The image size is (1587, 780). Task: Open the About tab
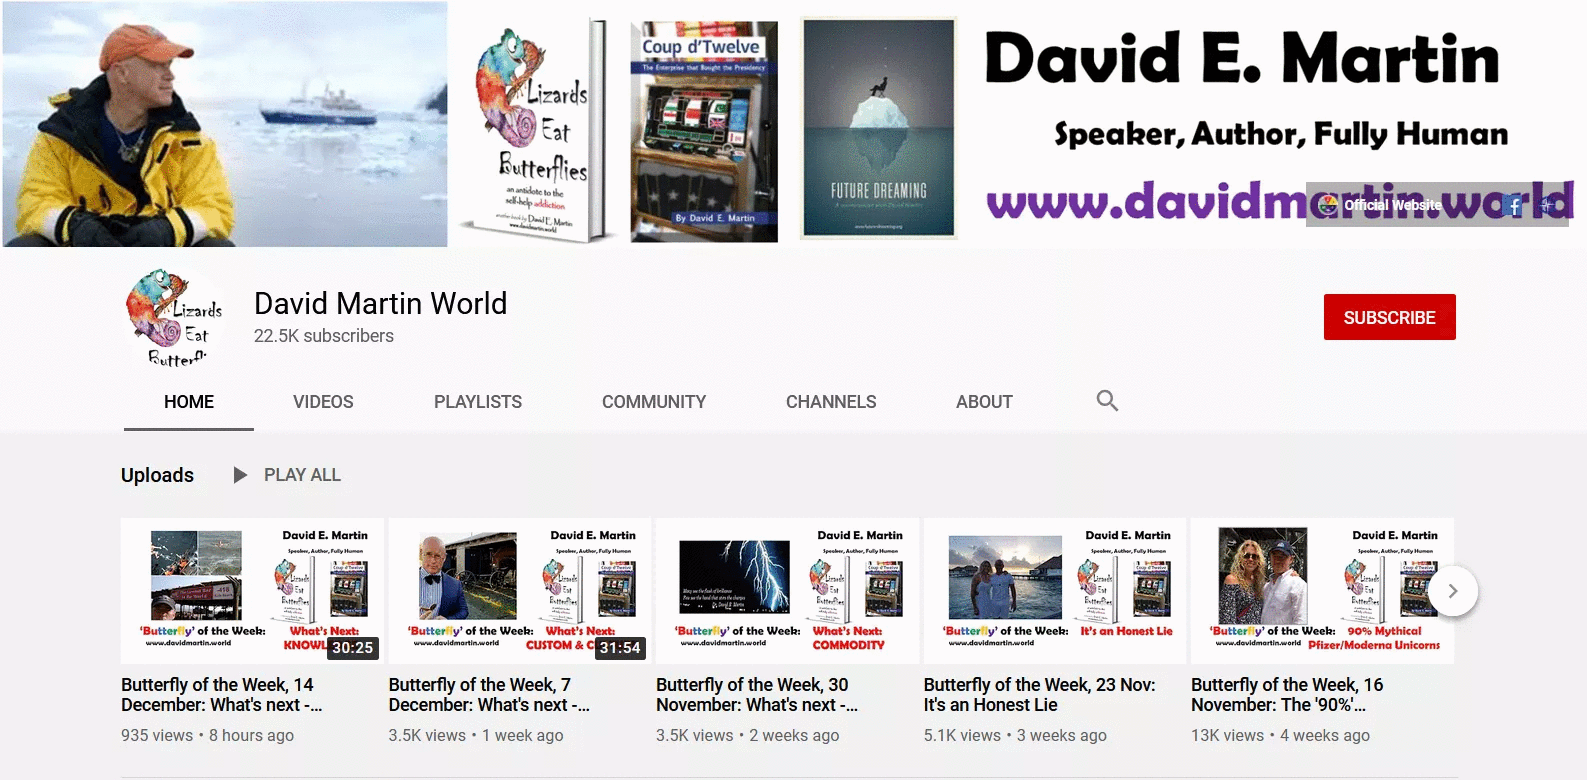point(984,402)
